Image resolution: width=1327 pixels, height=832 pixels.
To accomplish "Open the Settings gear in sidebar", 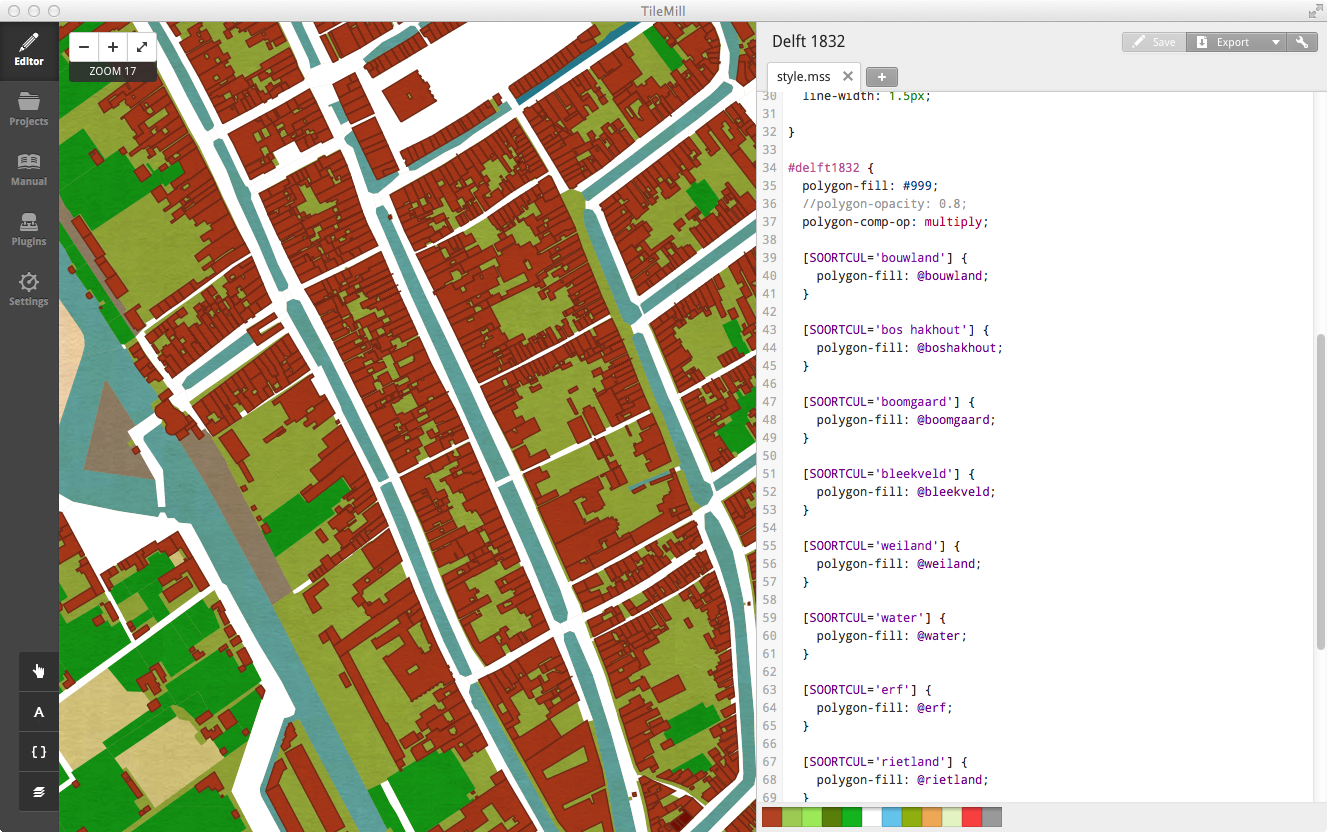I will pyautogui.click(x=29, y=289).
